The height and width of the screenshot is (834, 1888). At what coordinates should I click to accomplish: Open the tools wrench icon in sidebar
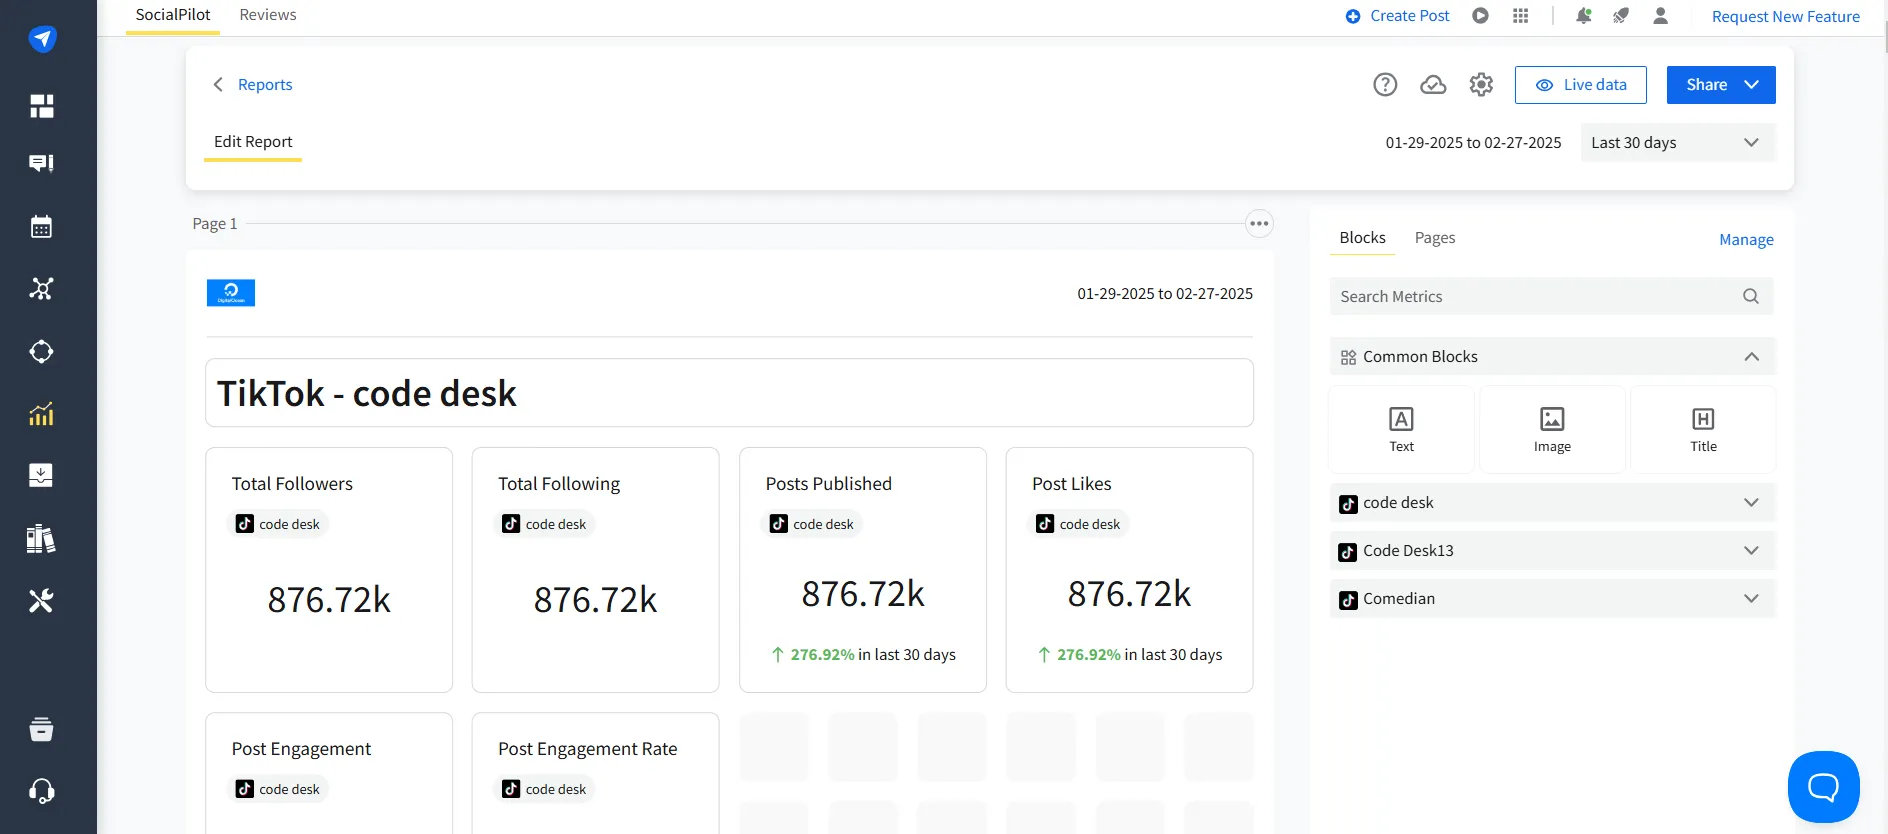41,600
